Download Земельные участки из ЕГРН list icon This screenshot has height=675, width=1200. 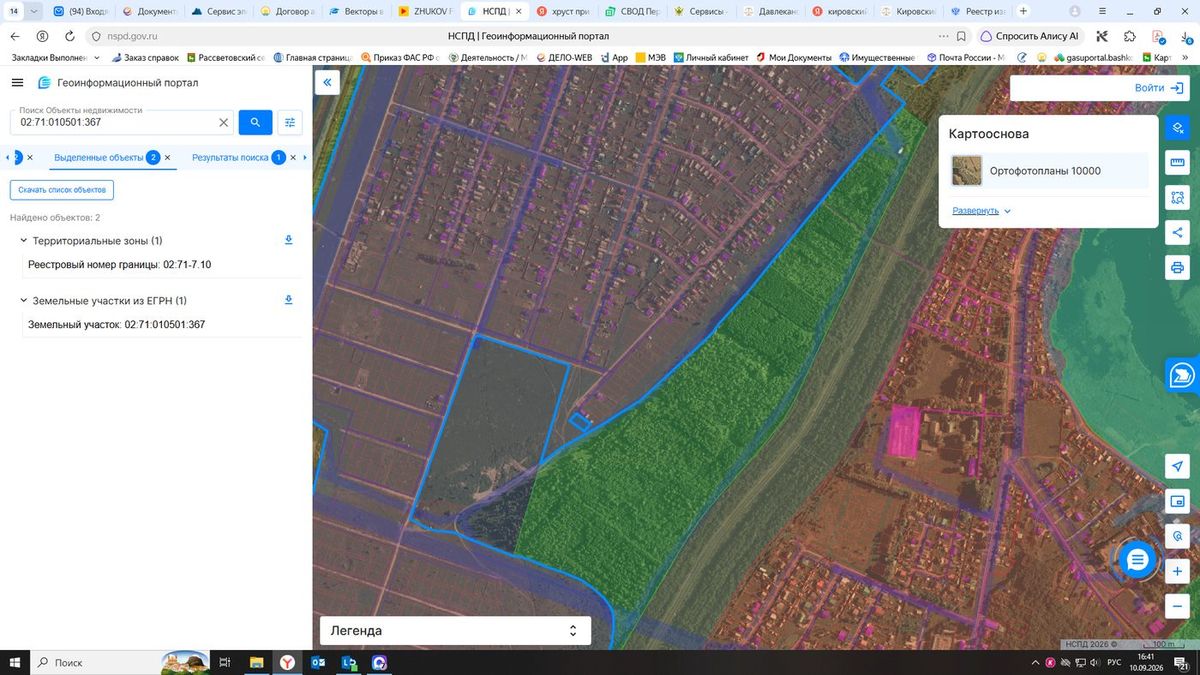point(288,300)
